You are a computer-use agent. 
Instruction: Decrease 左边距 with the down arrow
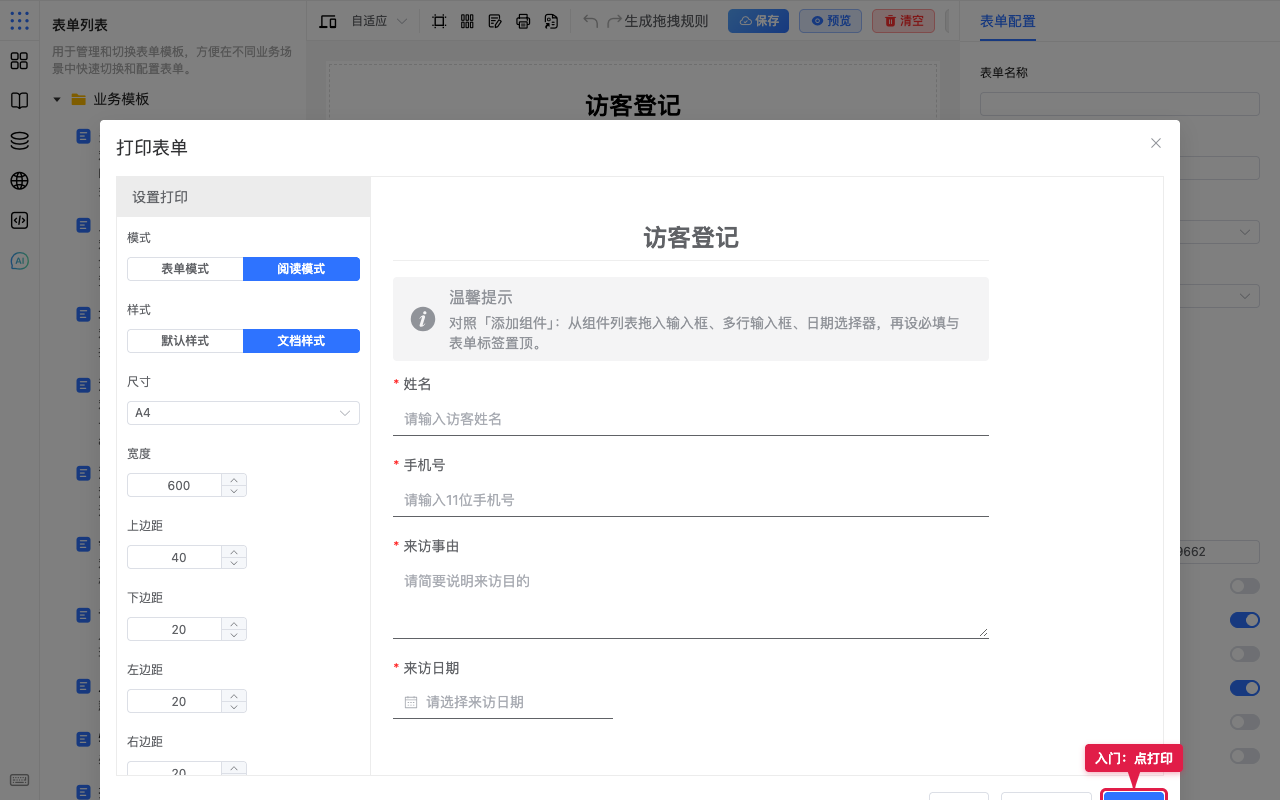pyautogui.click(x=234, y=707)
